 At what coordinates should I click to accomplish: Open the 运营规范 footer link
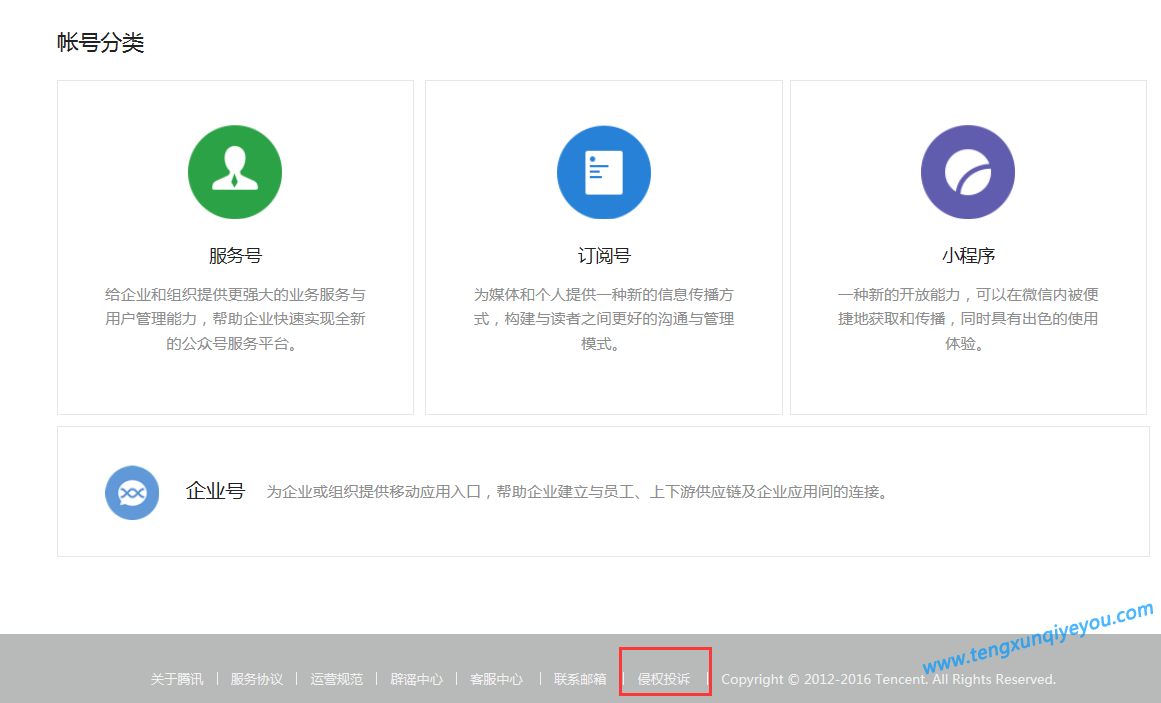click(336, 679)
